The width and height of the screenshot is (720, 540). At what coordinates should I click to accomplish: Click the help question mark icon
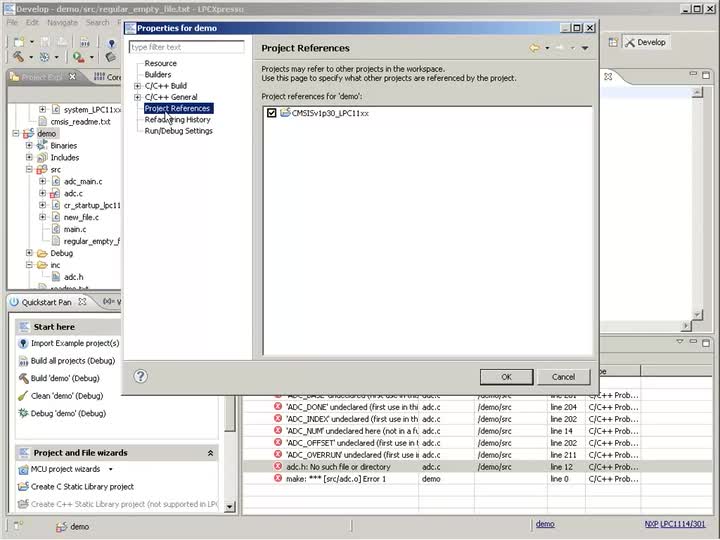click(141, 376)
